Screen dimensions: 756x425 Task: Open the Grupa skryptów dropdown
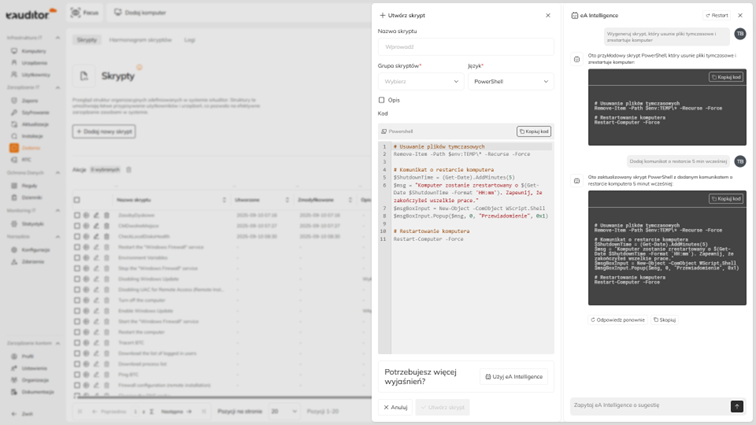(x=420, y=81)
